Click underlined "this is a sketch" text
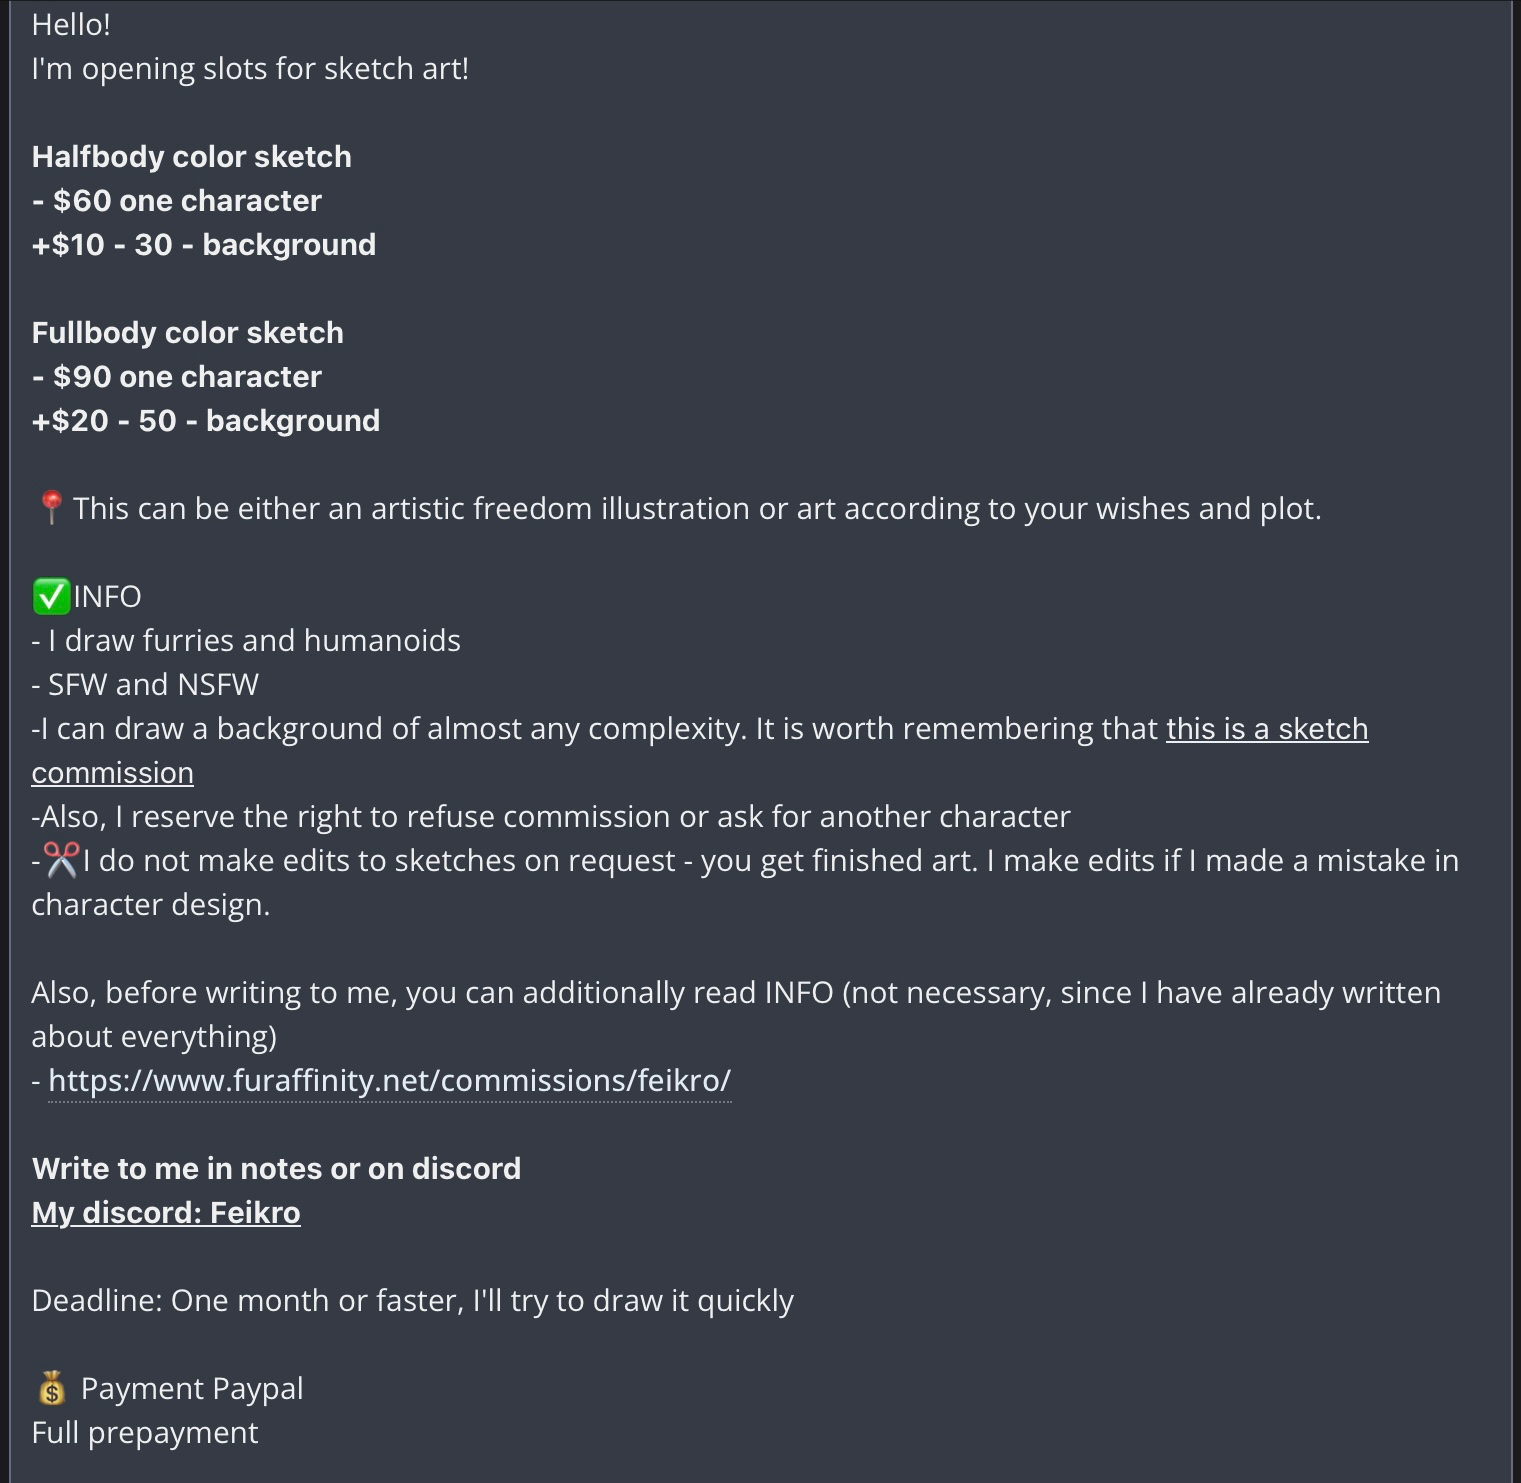Image resolution: width=1521 pixels, height=1483 pixels. point(1266,729)
